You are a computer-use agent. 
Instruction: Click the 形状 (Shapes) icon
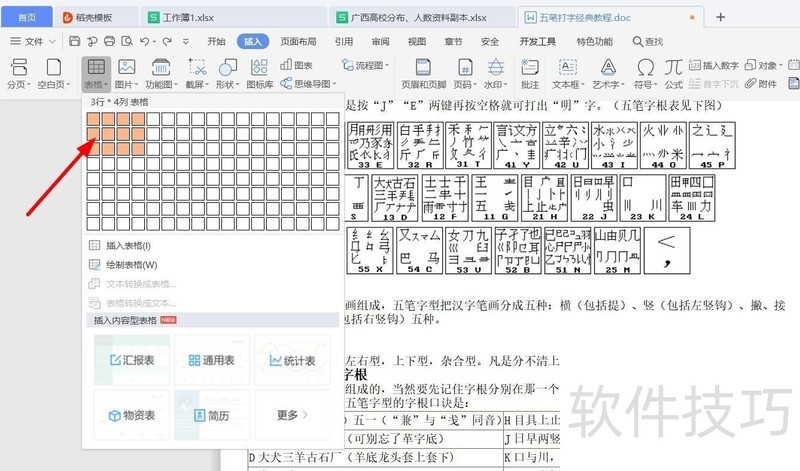[x=227, y=67]
